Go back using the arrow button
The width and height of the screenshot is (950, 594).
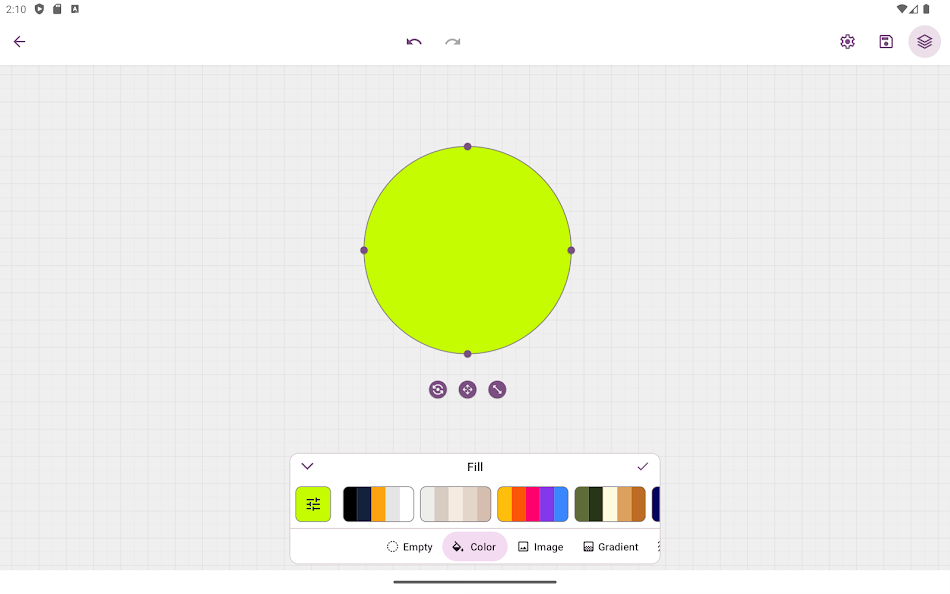coord(19,41)
